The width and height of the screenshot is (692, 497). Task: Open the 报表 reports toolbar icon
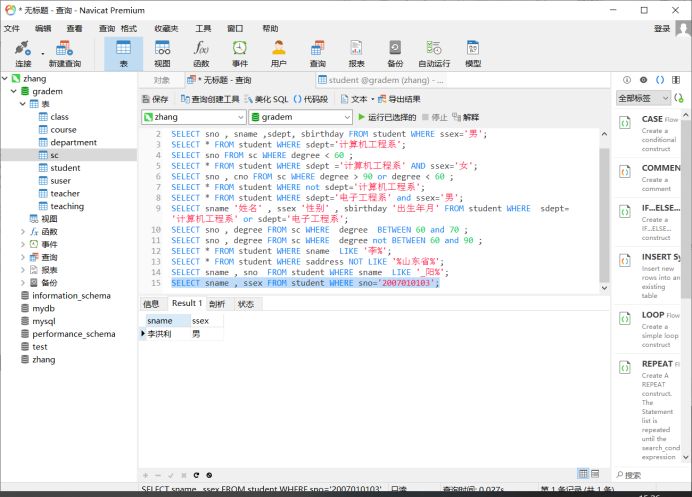356,54
